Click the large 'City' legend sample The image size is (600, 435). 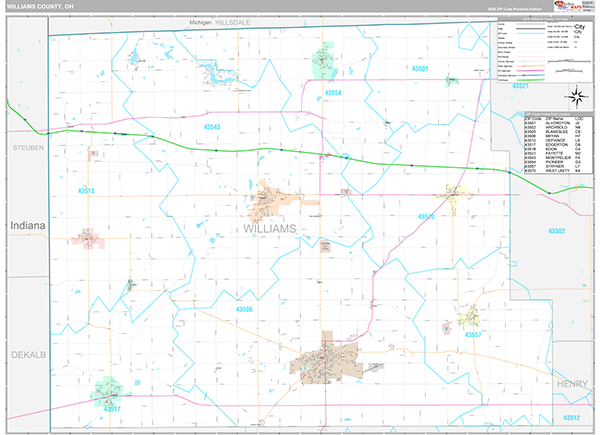580,27
